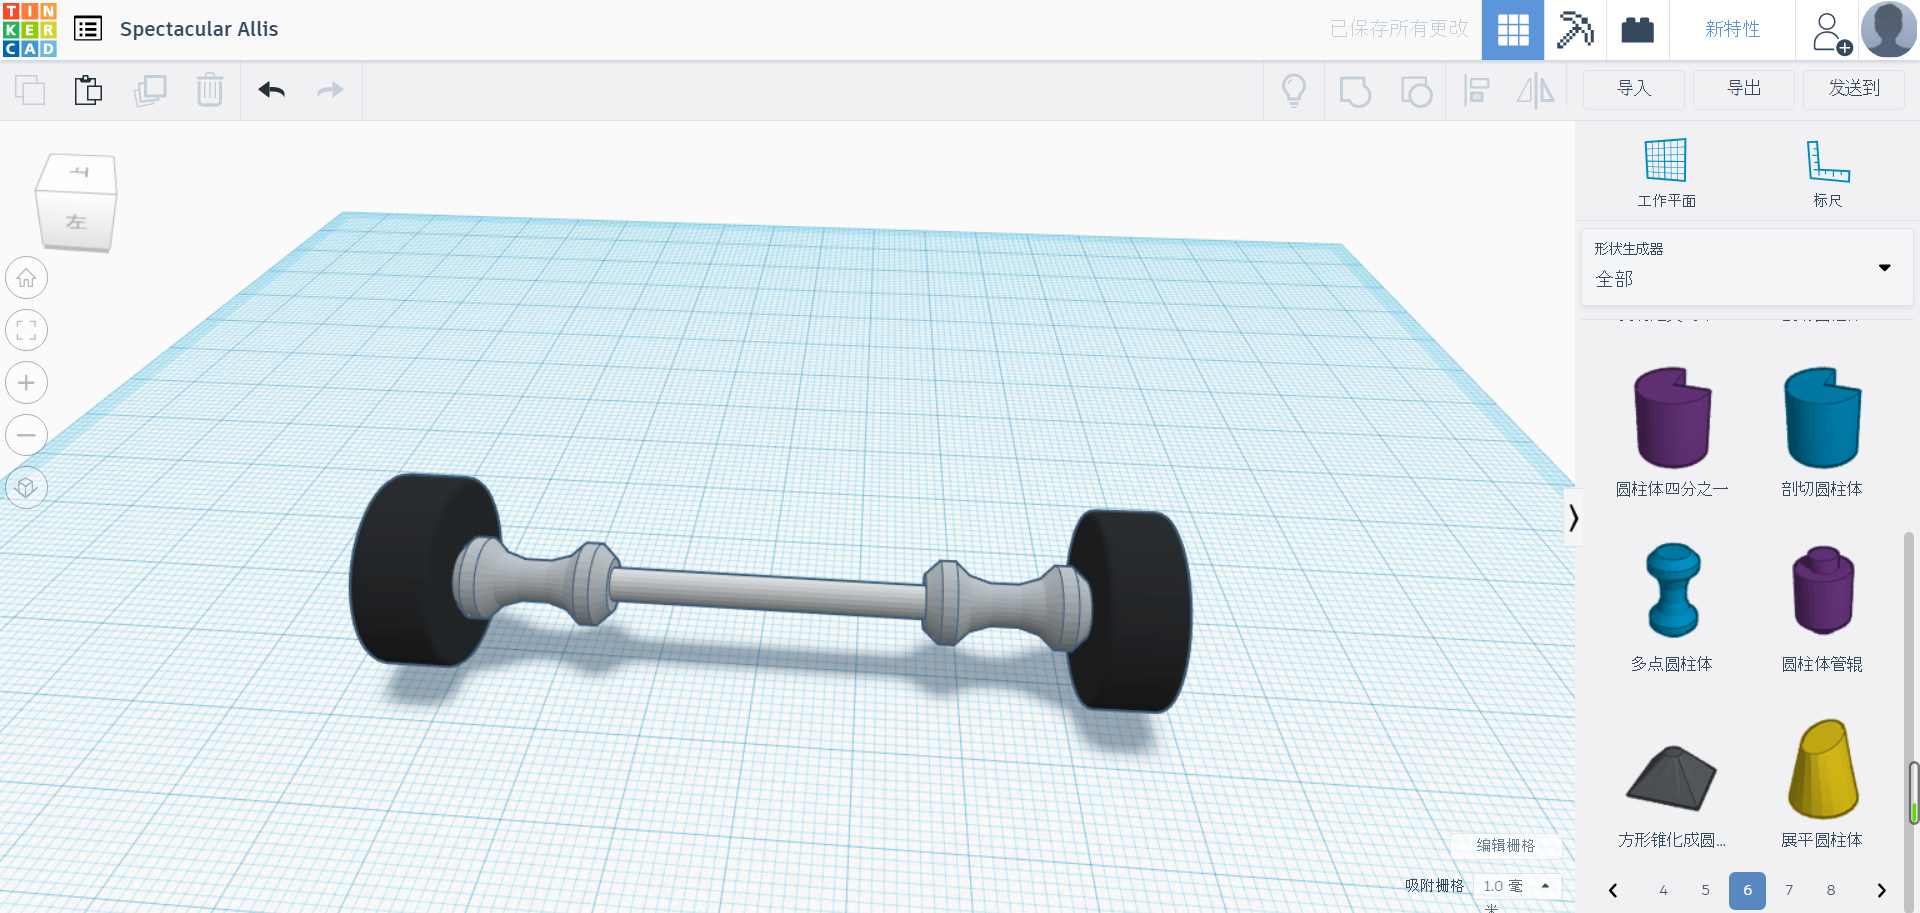The height and width of the screenshot is (913, 1920).
Task: Open the 新特性 link
Action: [1732, 30]
